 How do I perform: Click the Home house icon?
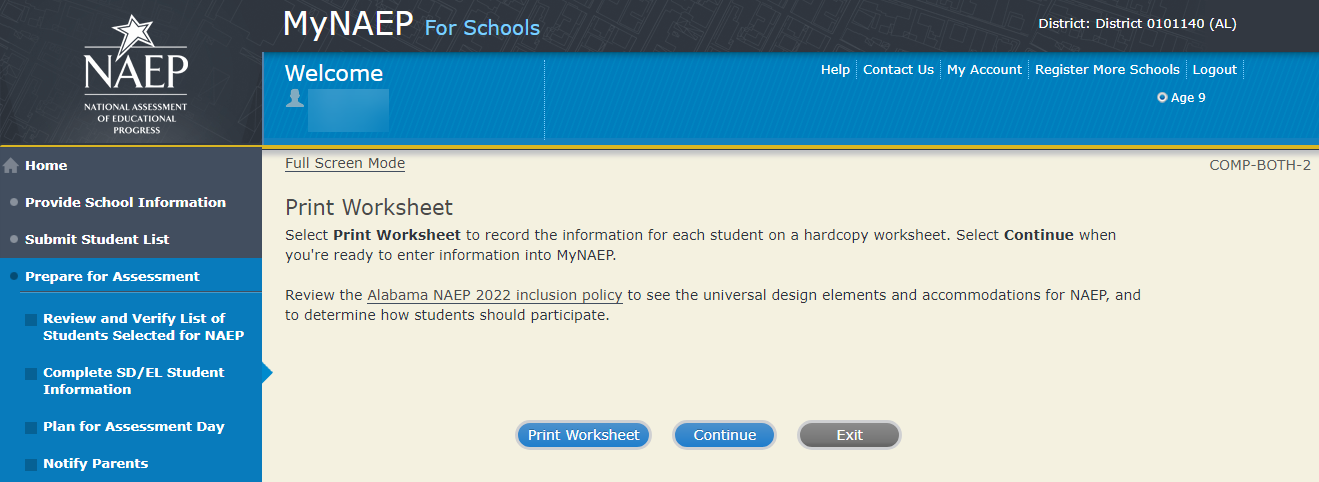click(11, 166)
